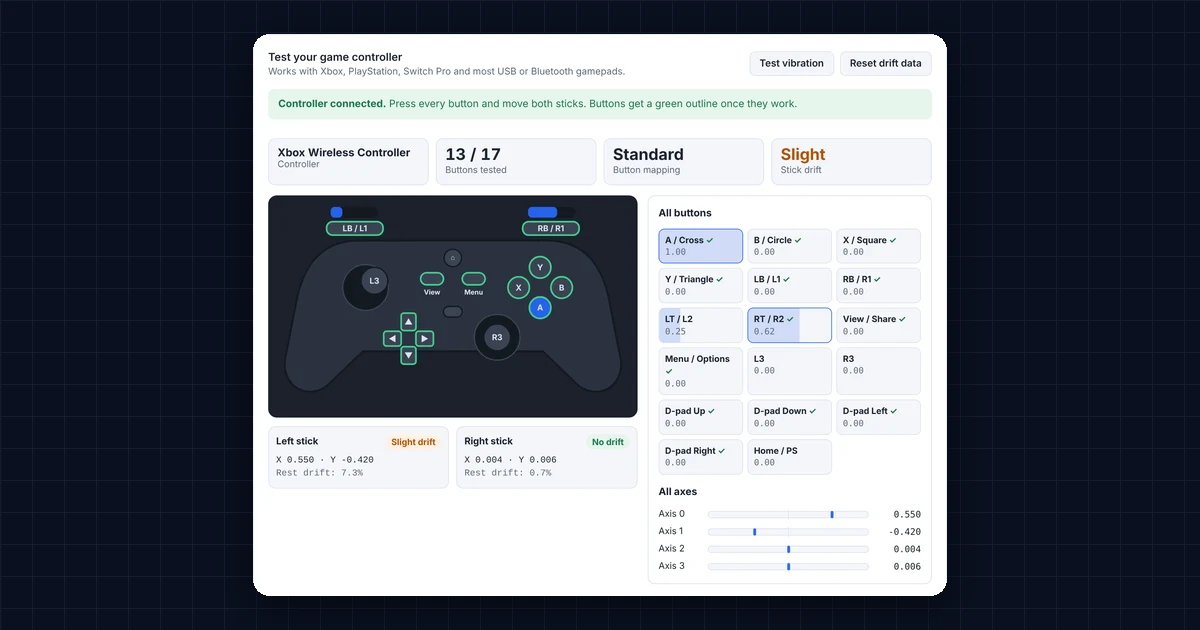Viewport: 1200px width, 630px height.
Task: Click the Rest drift: 0.7% text
Action: (x=508, y=473)
